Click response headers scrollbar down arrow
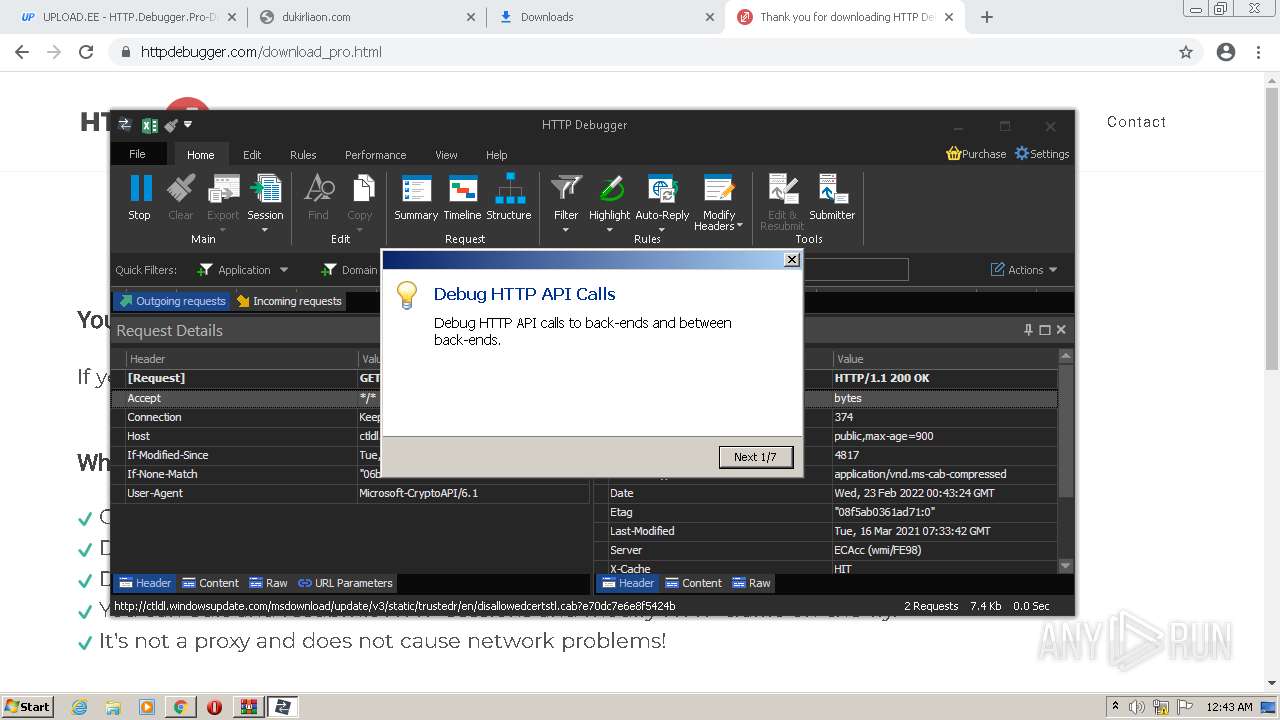 [x=1066, y=566]
